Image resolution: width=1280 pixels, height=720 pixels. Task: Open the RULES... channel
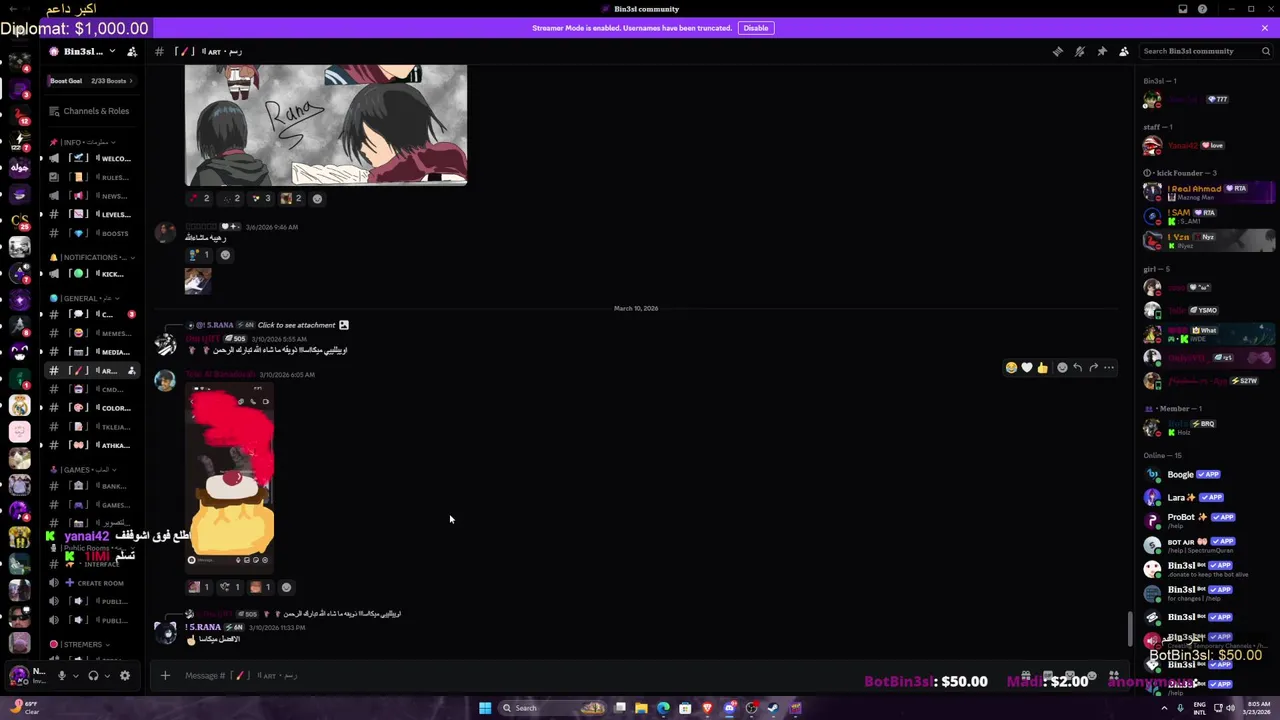92,177
